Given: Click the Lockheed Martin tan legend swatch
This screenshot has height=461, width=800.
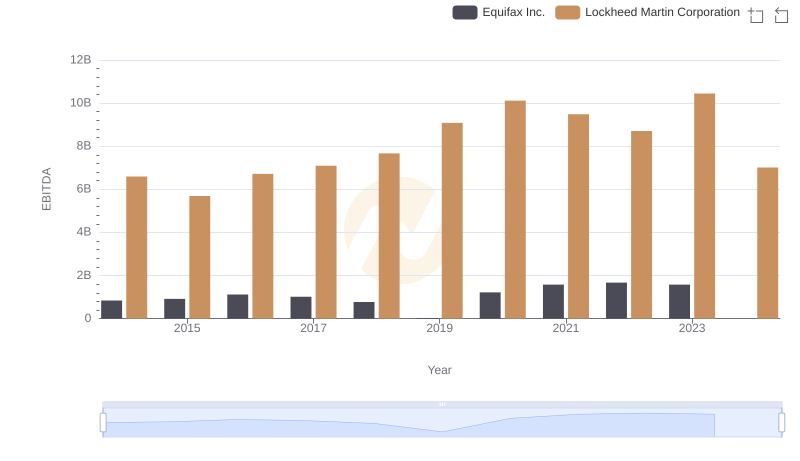Looking at the screenshot, I should [x=568, y=12].
